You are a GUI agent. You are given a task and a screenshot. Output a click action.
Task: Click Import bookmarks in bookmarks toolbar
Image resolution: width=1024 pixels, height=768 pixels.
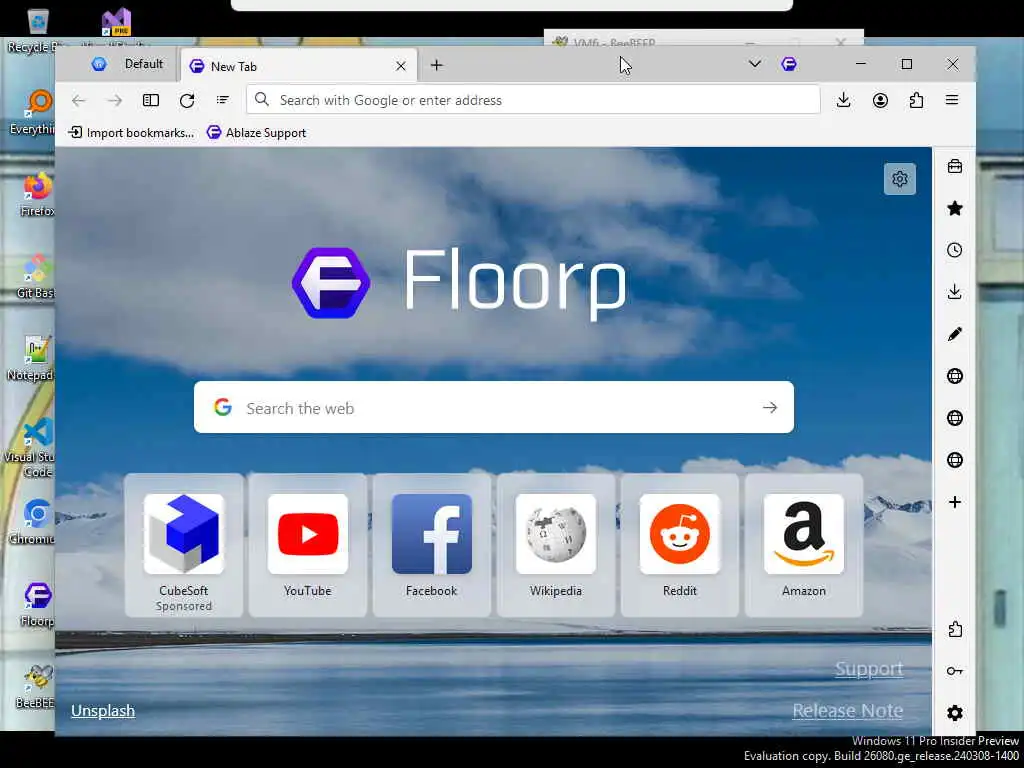(x=131, y=133)
